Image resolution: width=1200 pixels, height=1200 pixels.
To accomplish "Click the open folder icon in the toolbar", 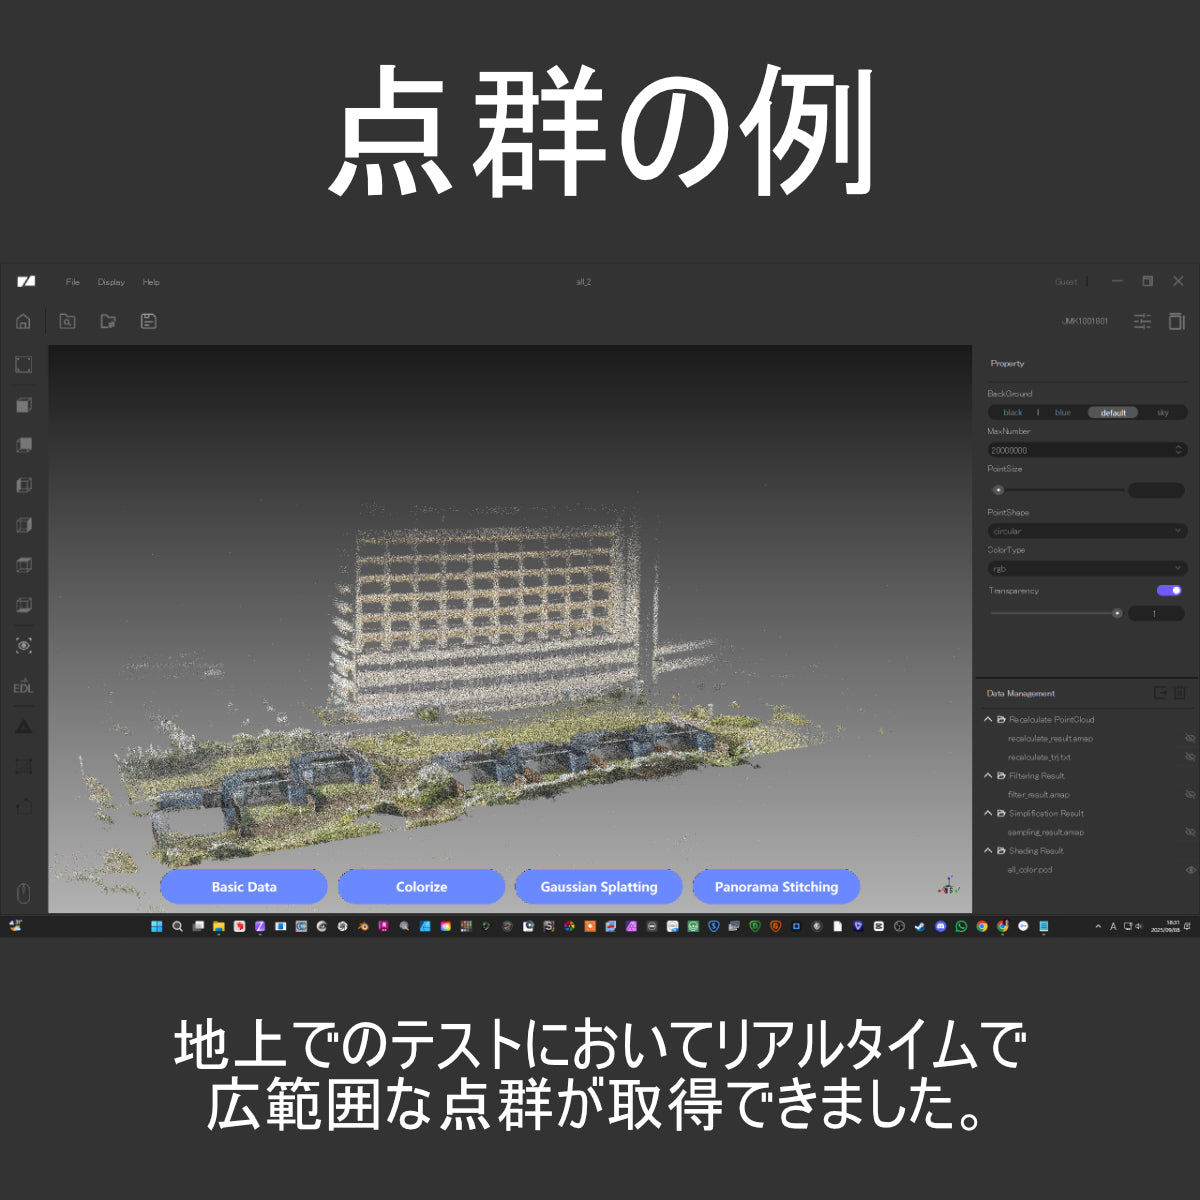I will pos(108,321).
